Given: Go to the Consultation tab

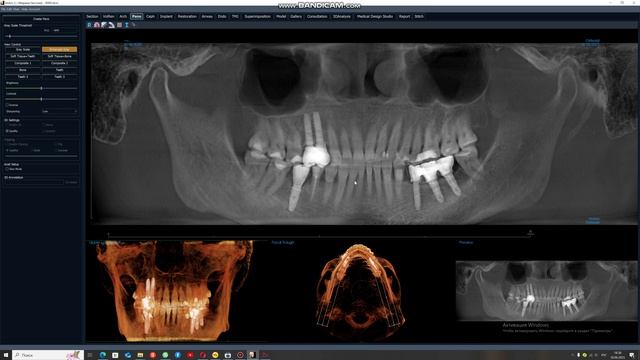Looking at the screenshot, I should [317, 16].
